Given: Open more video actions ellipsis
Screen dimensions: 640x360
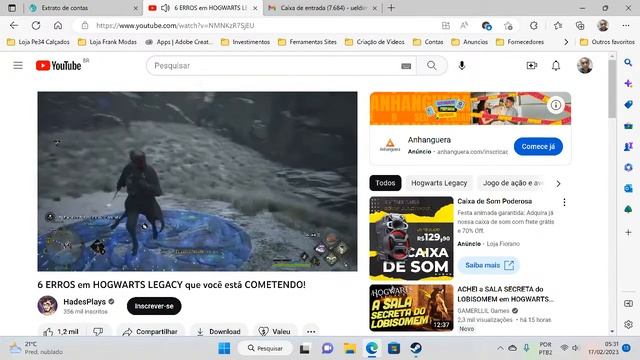Looking at the screenshot, I should coord(311,331).
